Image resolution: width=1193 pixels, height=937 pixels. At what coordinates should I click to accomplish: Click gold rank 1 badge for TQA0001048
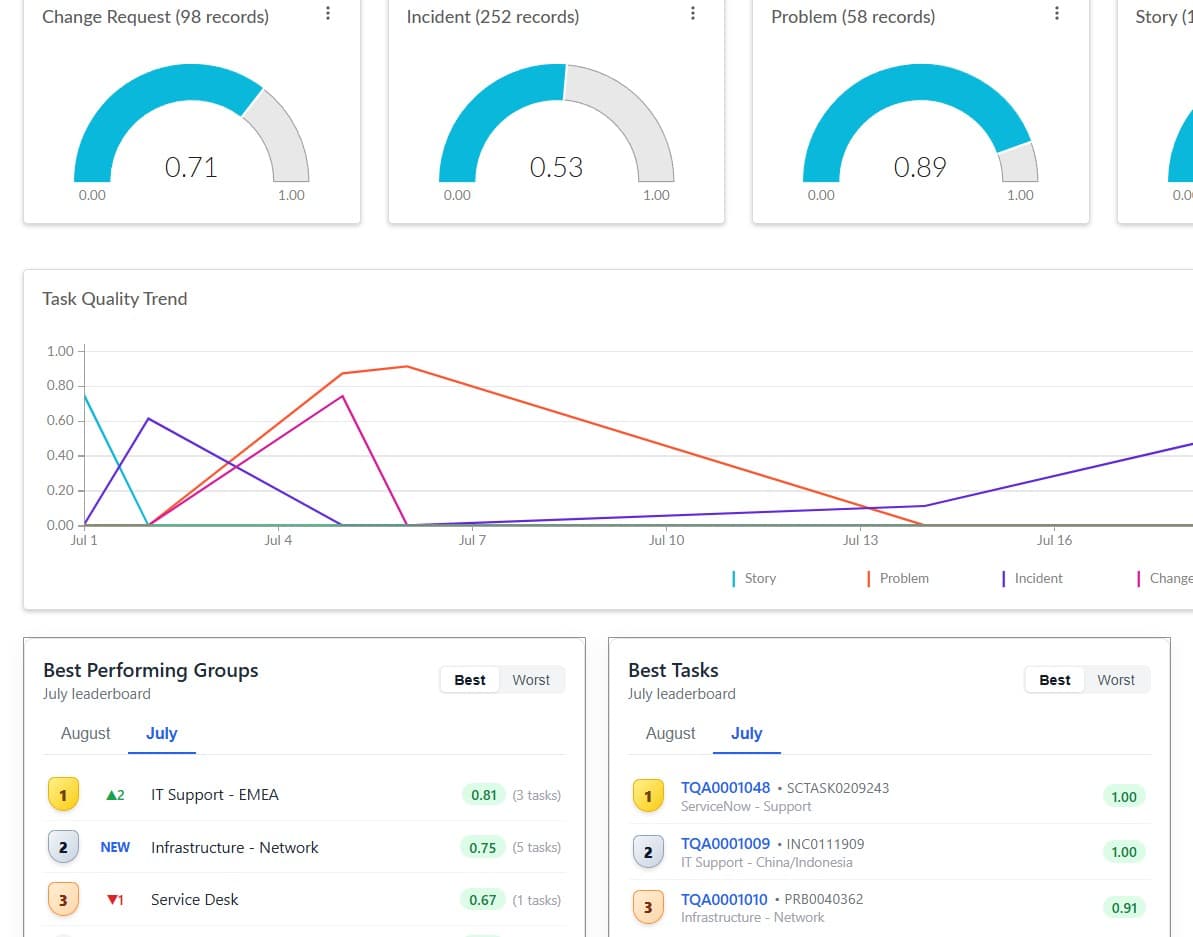click(648, 796)
